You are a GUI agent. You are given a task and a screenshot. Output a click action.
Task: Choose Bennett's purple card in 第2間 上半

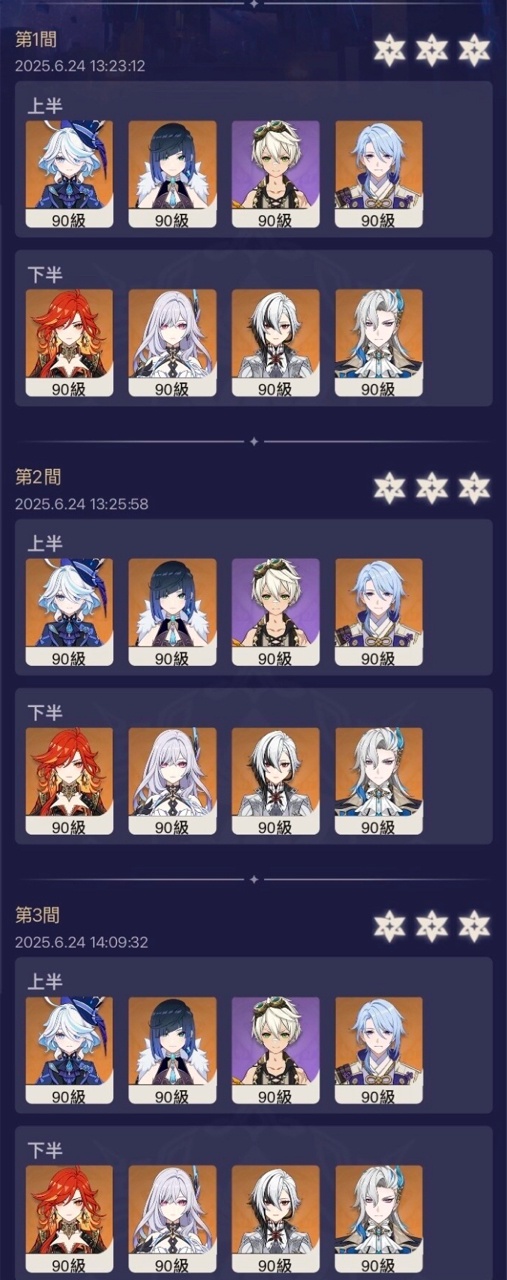pyautogui.click(x=275, y=612)
